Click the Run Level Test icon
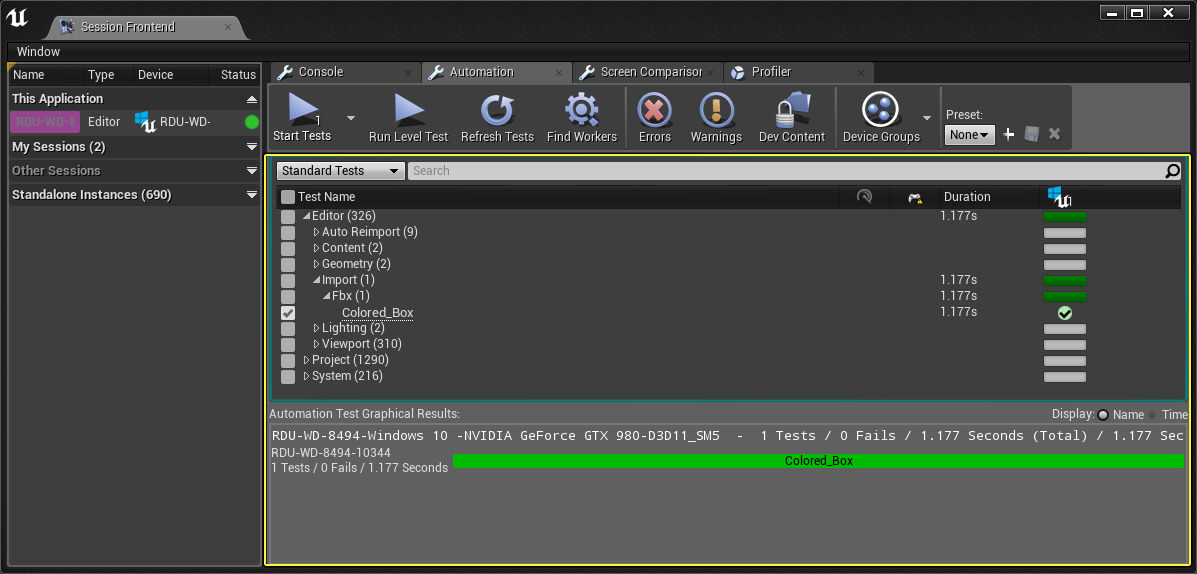The image size is (1197, 574). click(408, 110)
